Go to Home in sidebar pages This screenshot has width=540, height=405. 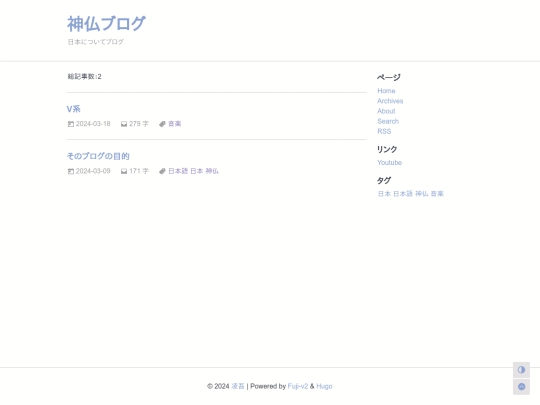[386, 91]
